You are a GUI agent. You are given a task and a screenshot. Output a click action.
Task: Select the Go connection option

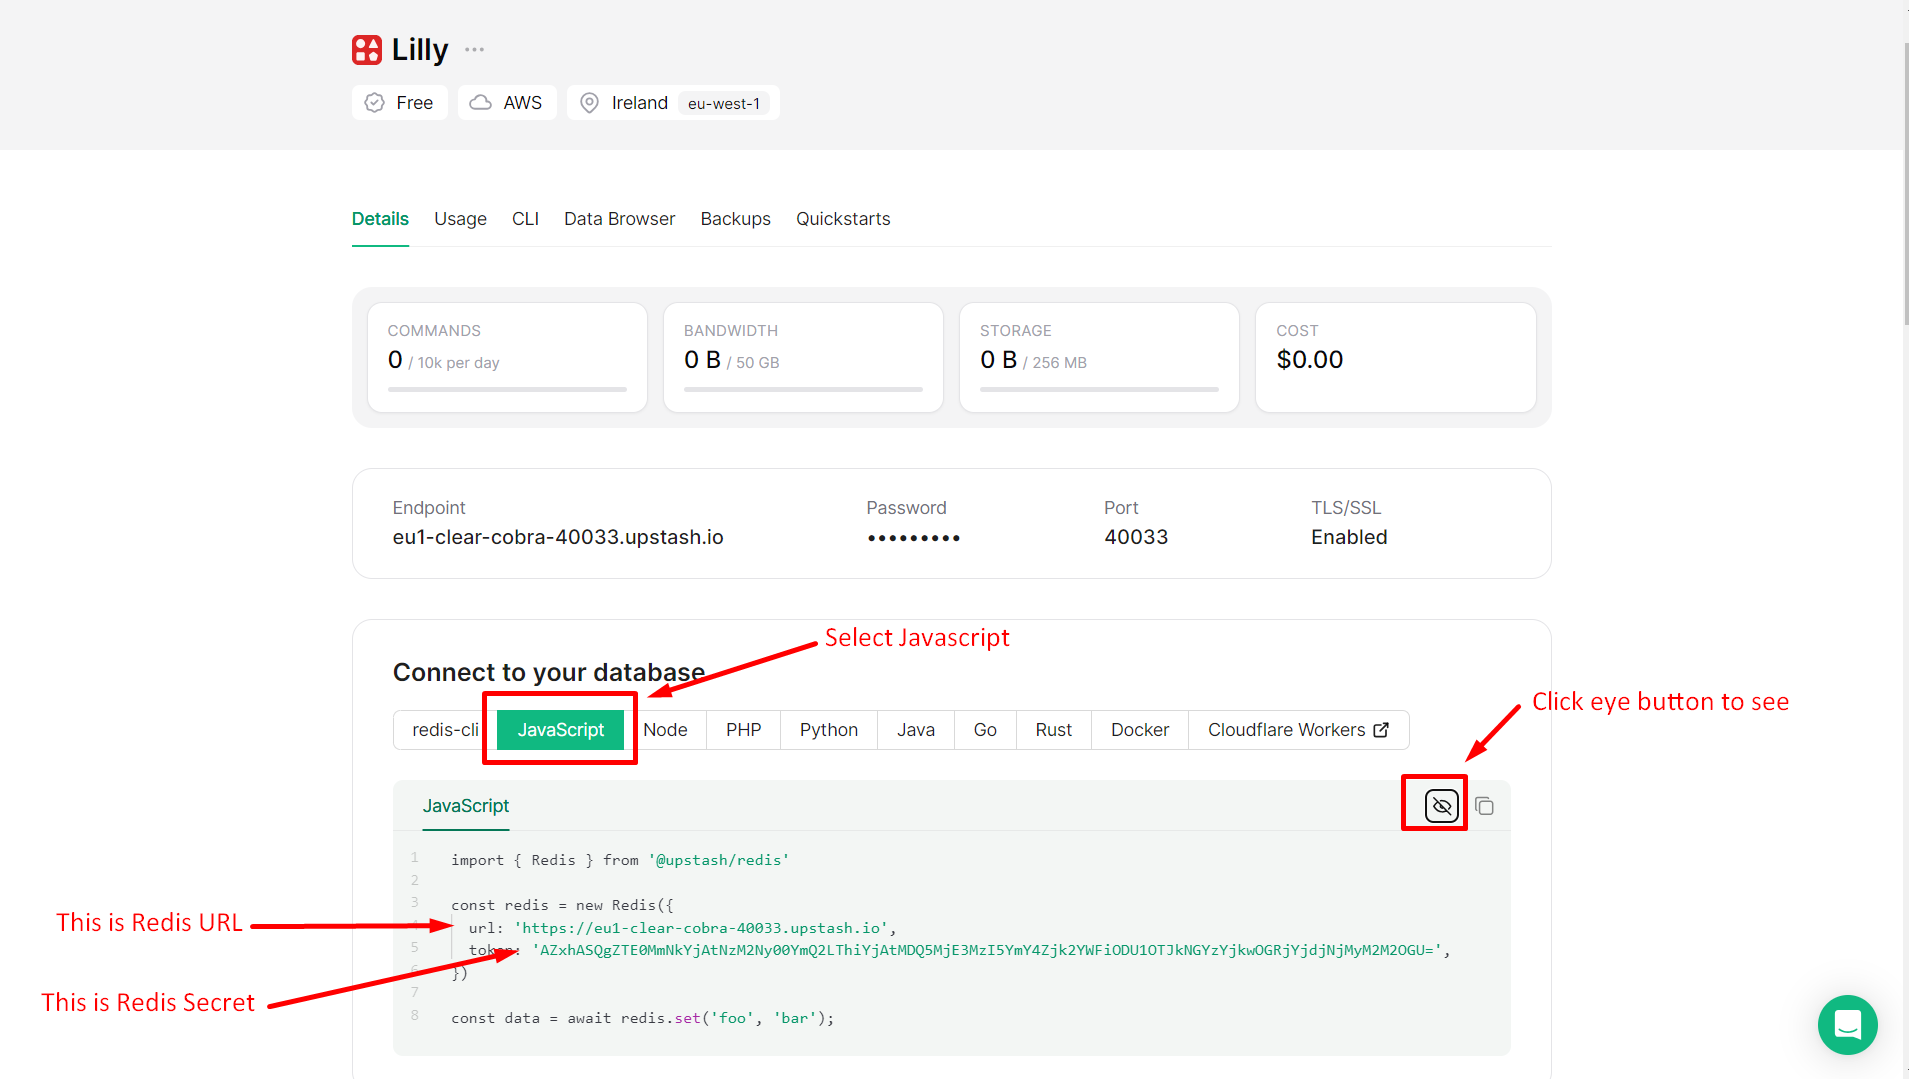click(985, 730)
